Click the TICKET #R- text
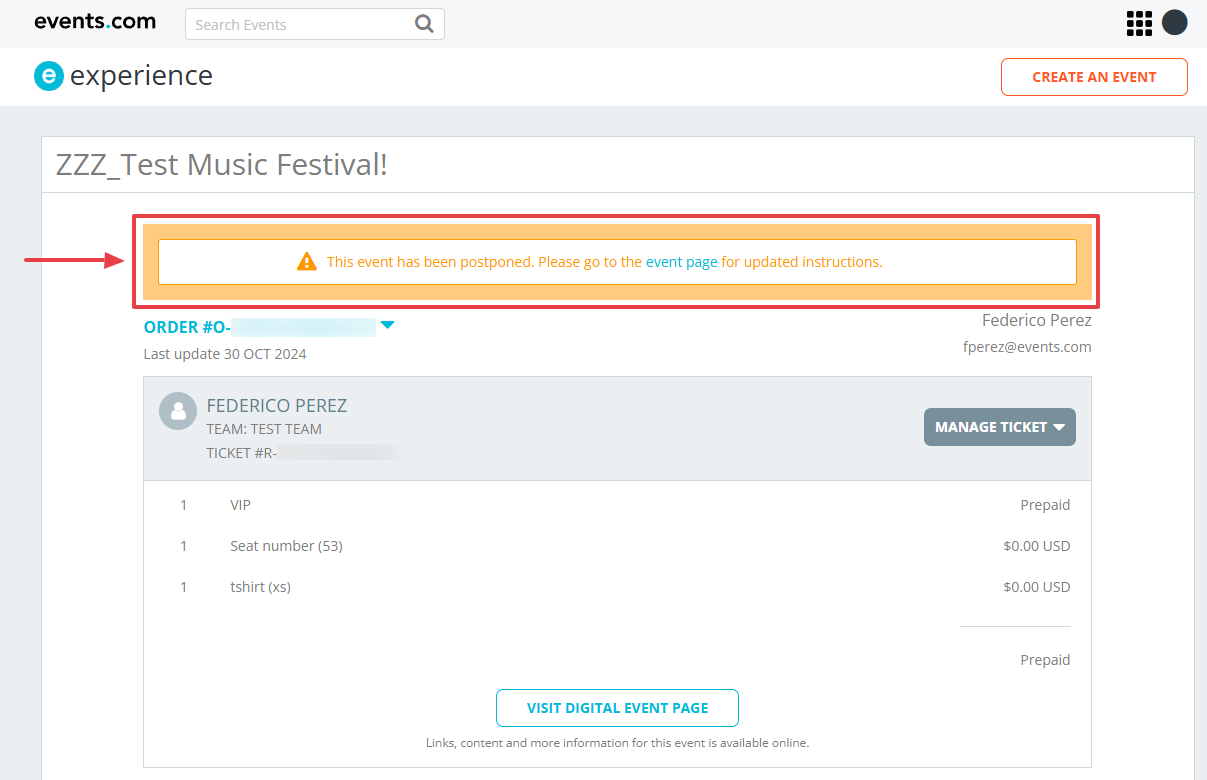Screen dimensions: 1207x780 (x=242, y=453)
